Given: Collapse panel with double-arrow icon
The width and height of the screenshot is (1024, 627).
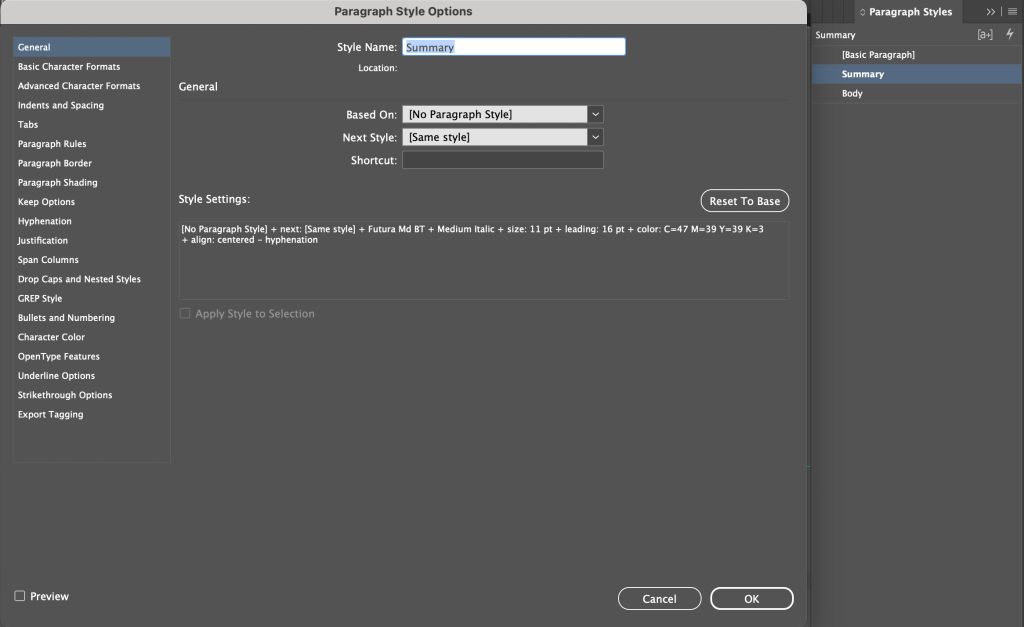Looking at the screenshot, I should pos(991,12).
